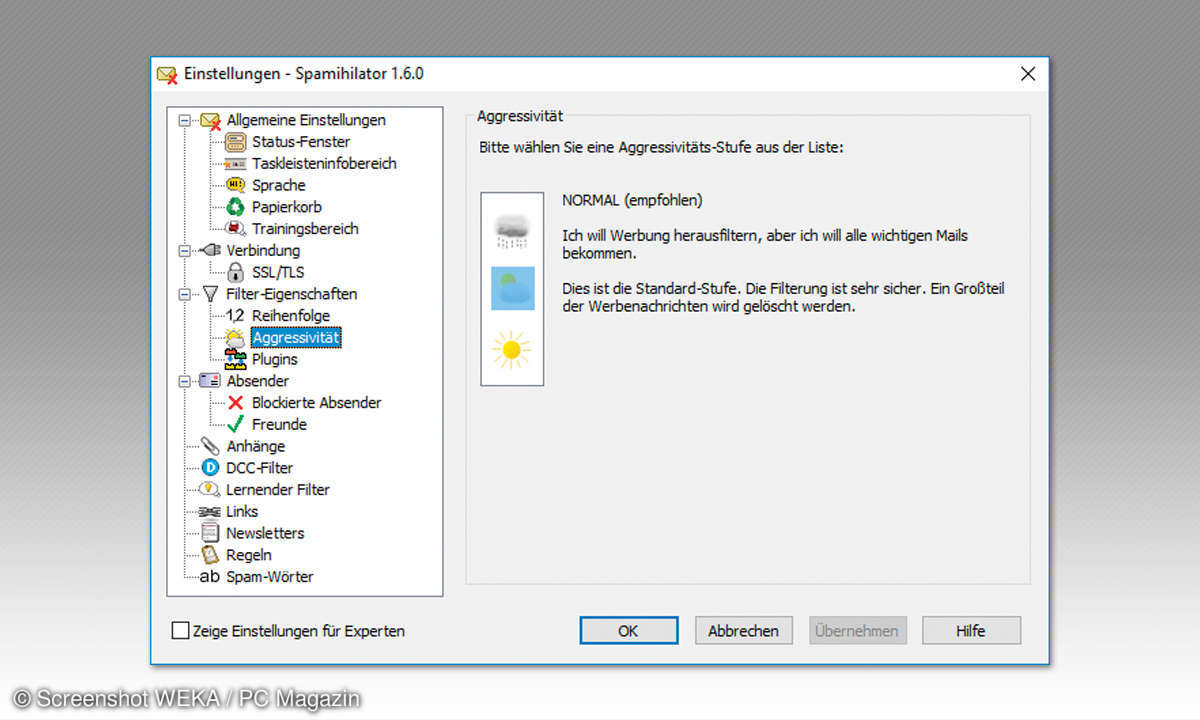The image size is (1200, 720).
Task: Choose the sun aggressiveness level
Action: (512, 349)
